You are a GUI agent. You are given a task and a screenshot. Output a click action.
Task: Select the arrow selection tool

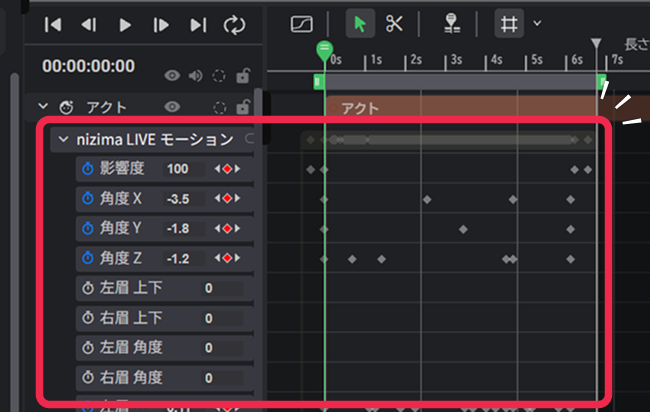click(360, 24)
